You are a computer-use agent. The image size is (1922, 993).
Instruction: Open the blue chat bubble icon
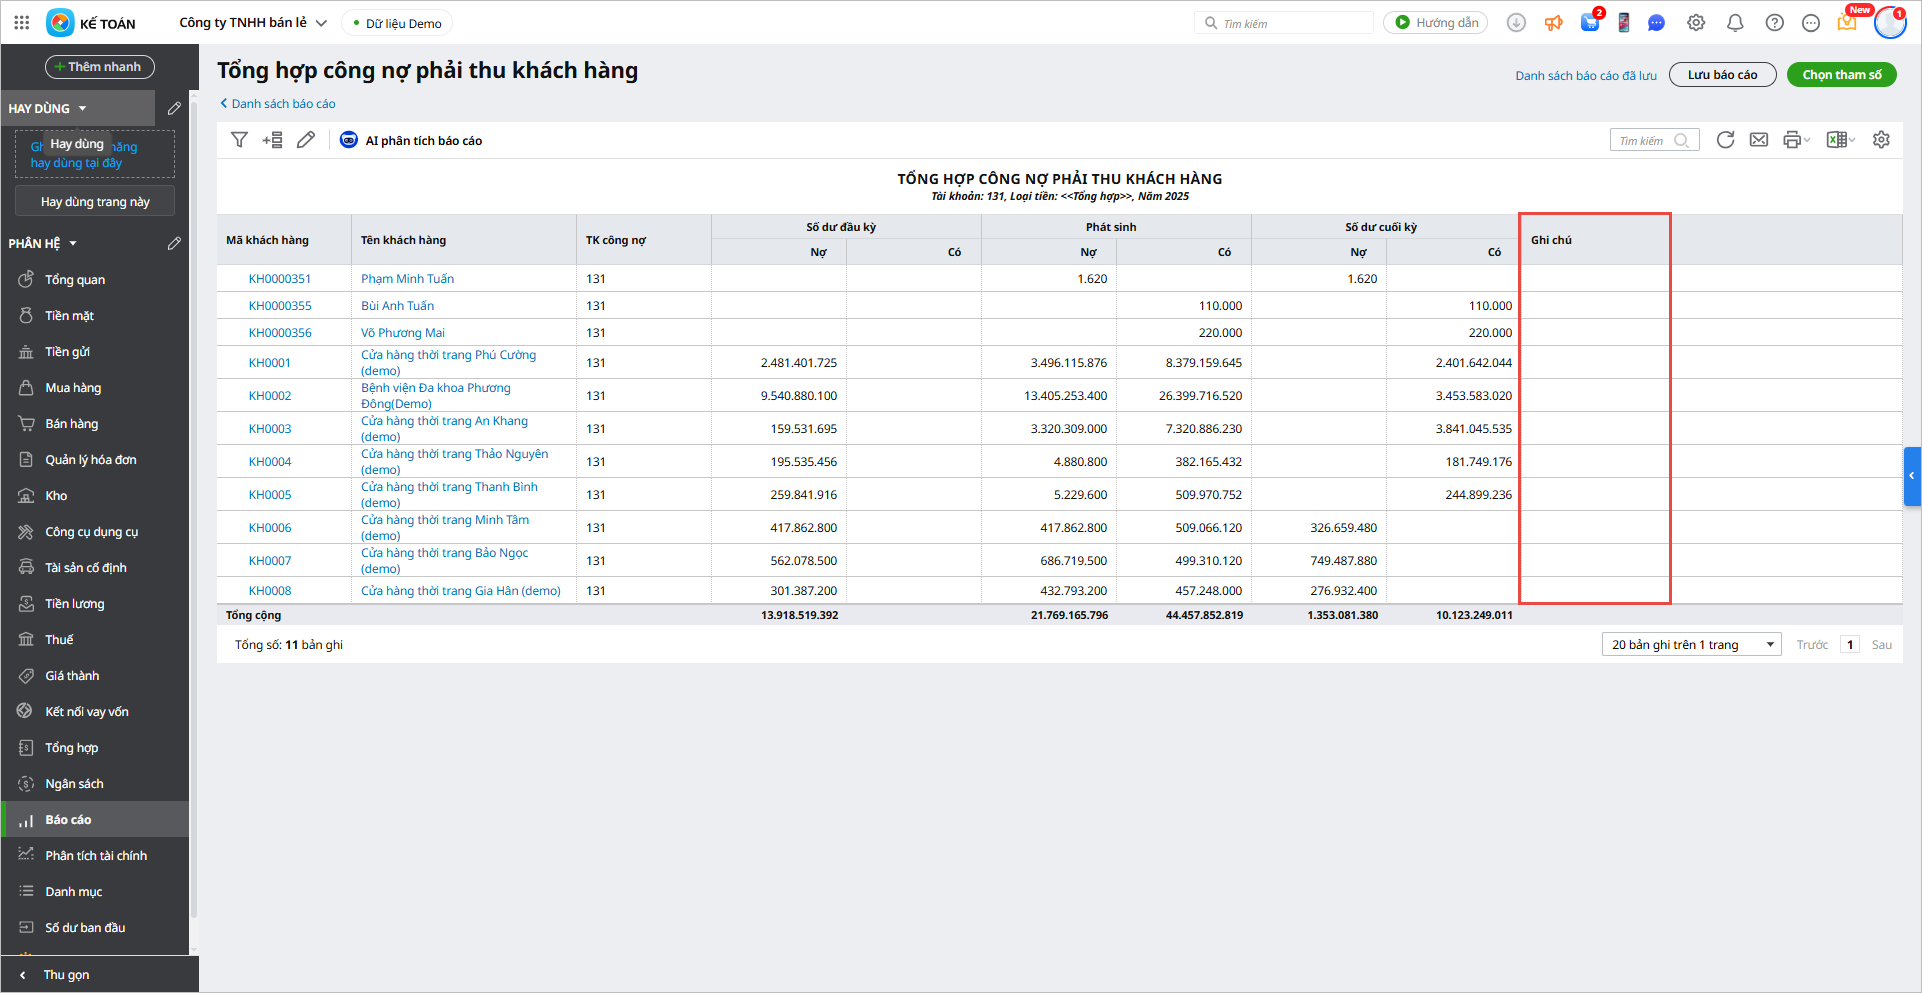point(1656,23)
